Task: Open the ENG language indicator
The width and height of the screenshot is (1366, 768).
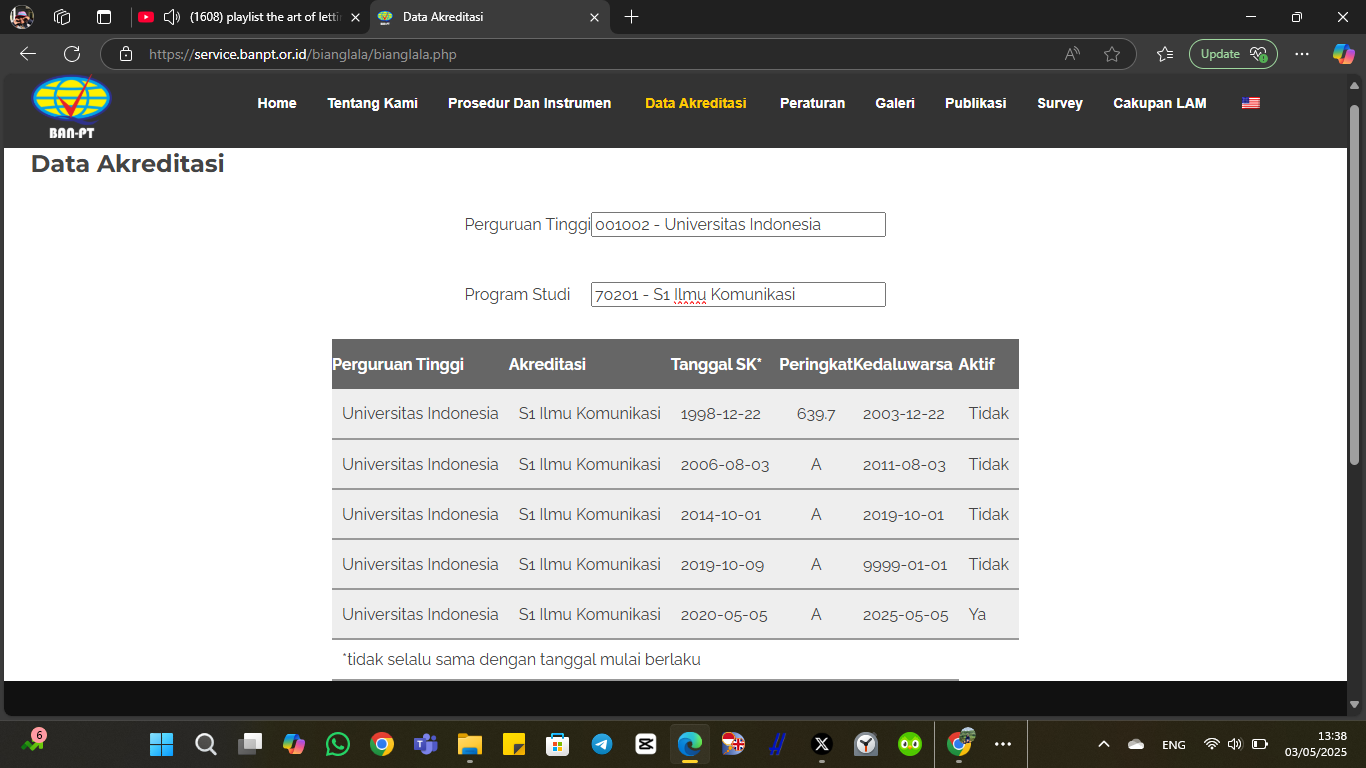Action: pyautogui.click(x=1174, y=744)
